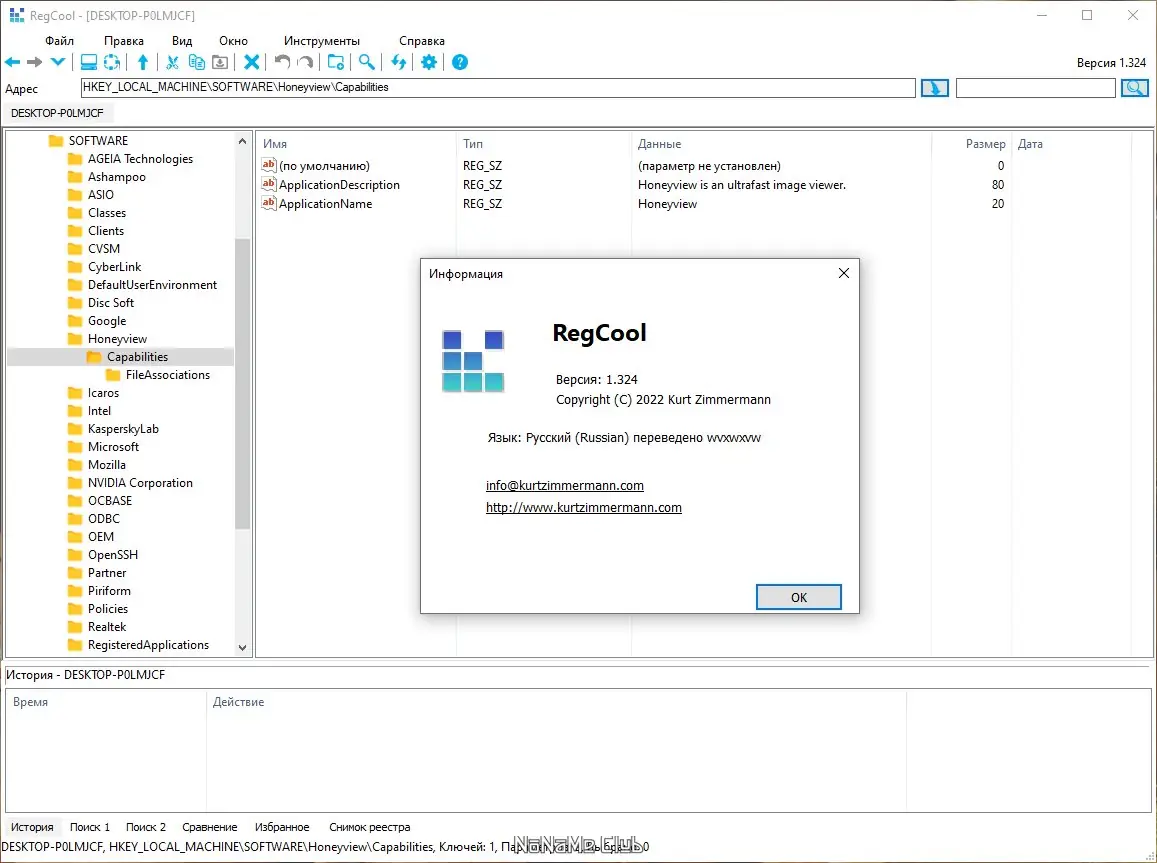Click the Redo icon
Image resolution: width=1157 pixels, height=863 pixels.
(305, 63)
